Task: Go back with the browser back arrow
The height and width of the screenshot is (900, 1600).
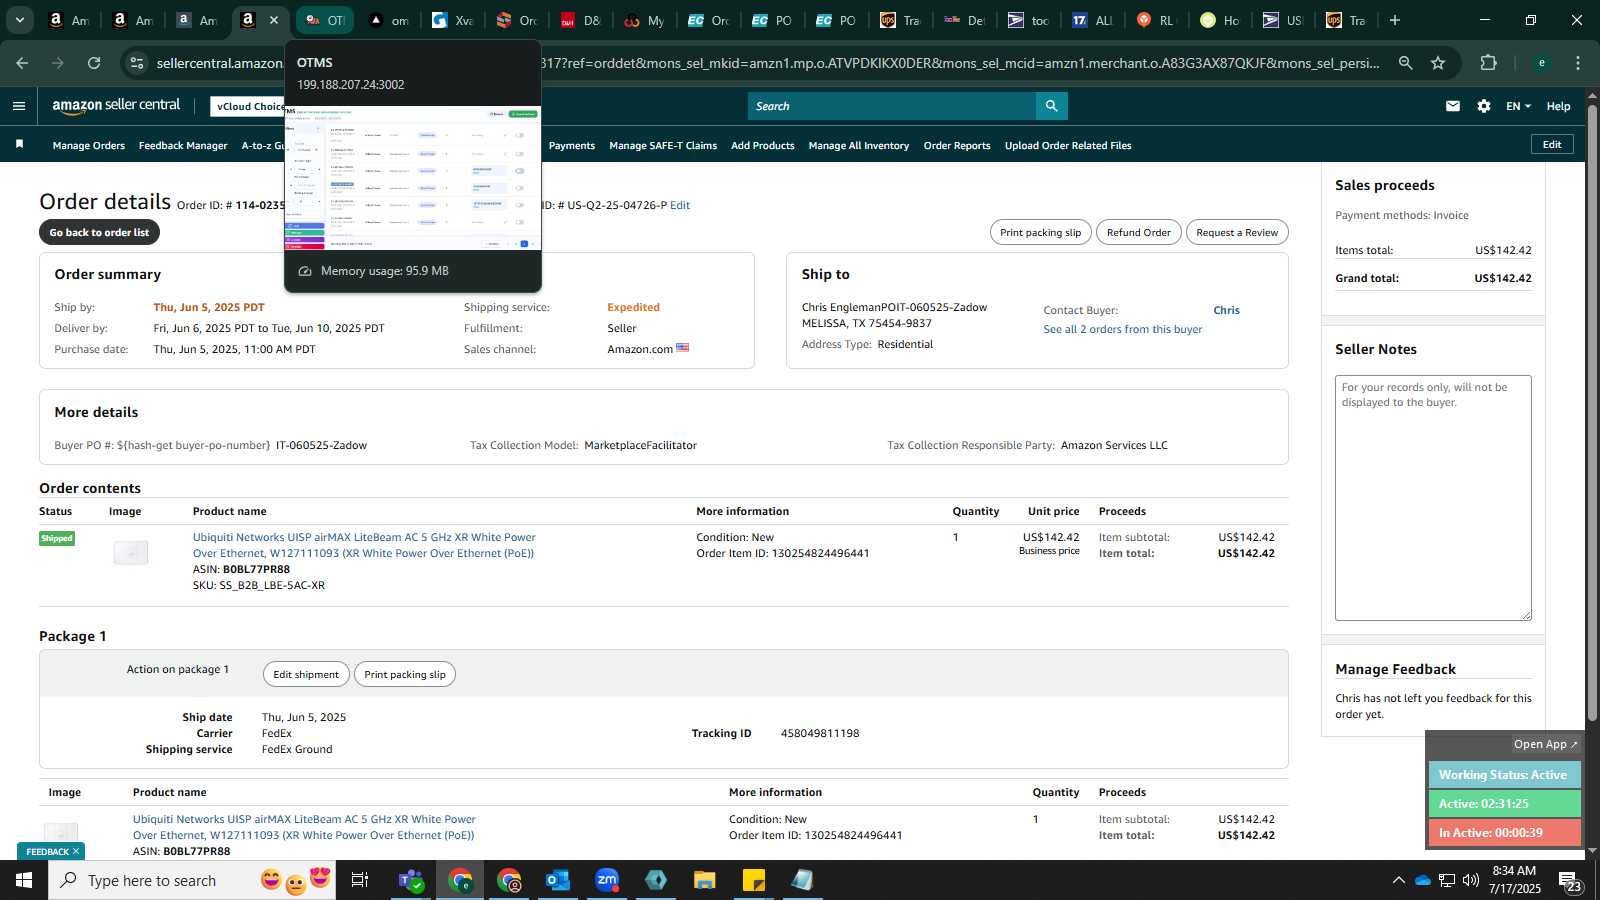Action: click(22, 63)
